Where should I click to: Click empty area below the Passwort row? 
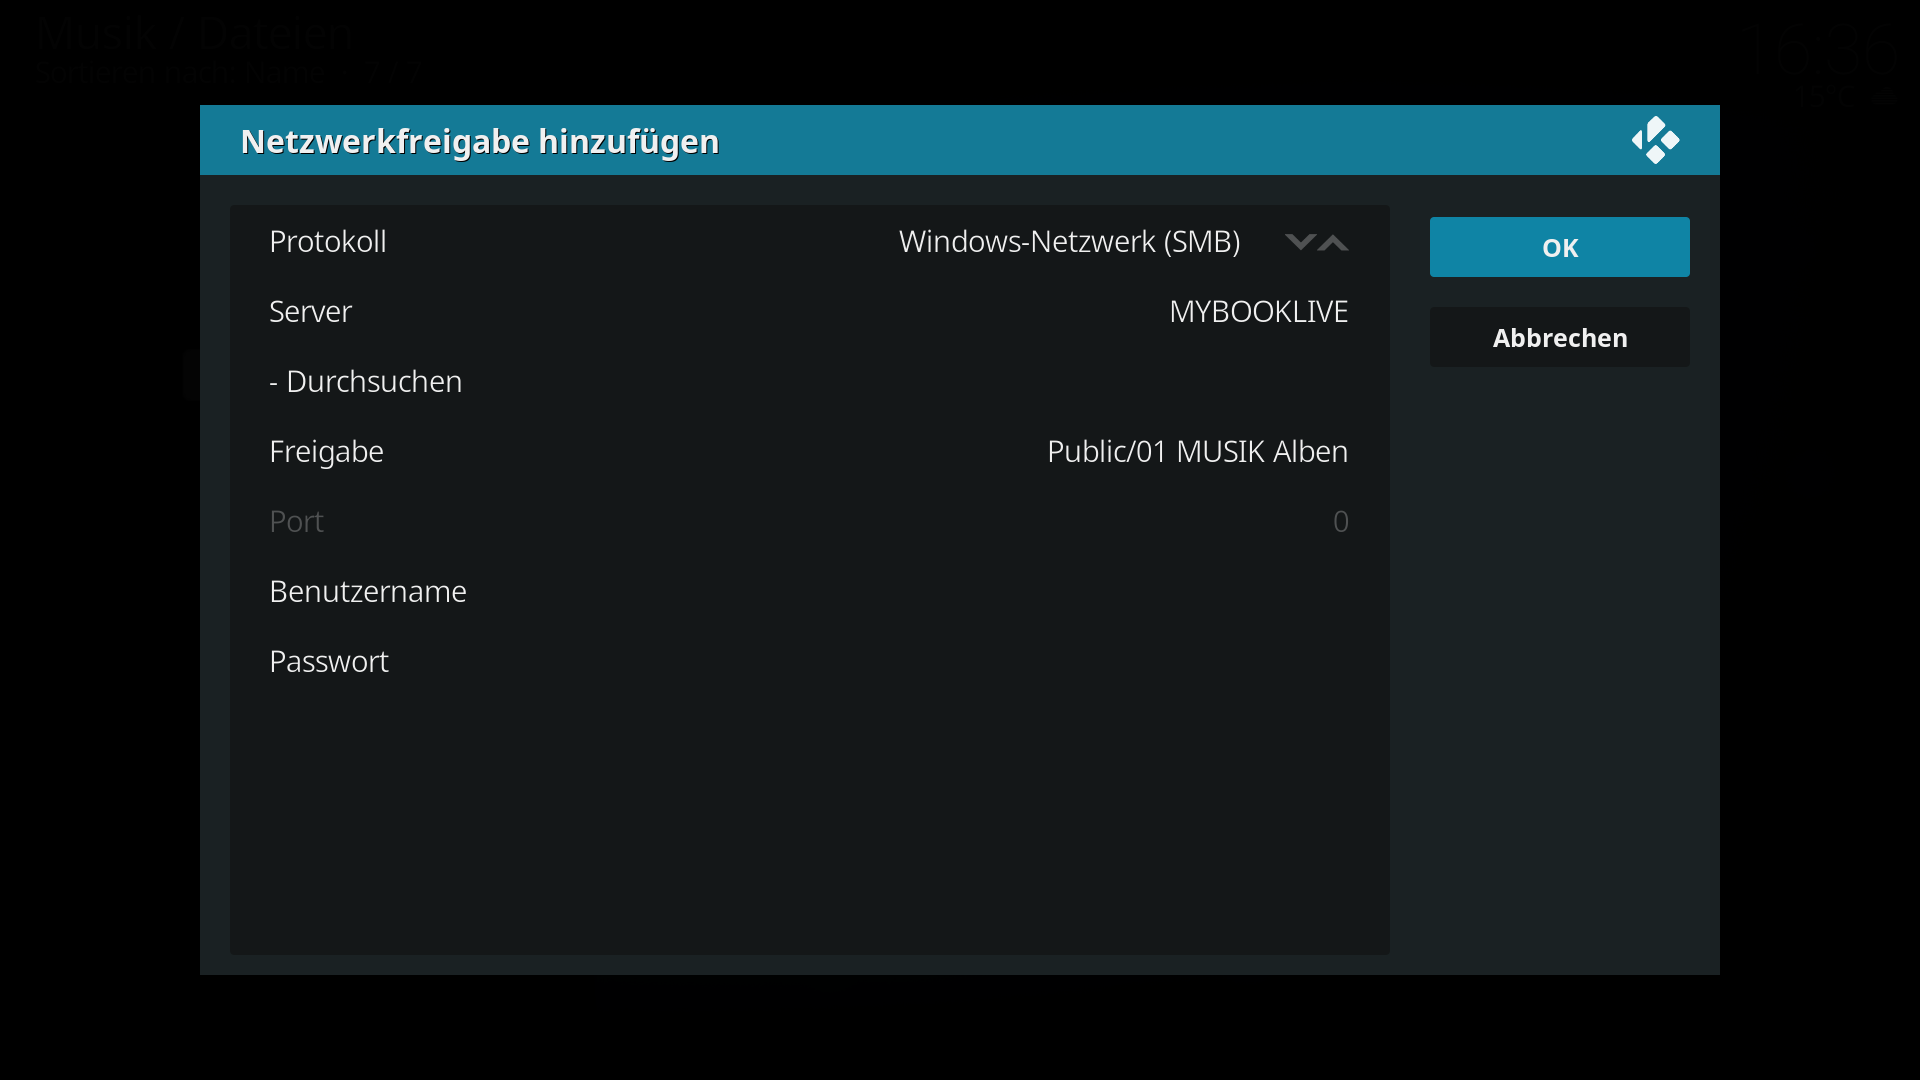pos(808,820)
